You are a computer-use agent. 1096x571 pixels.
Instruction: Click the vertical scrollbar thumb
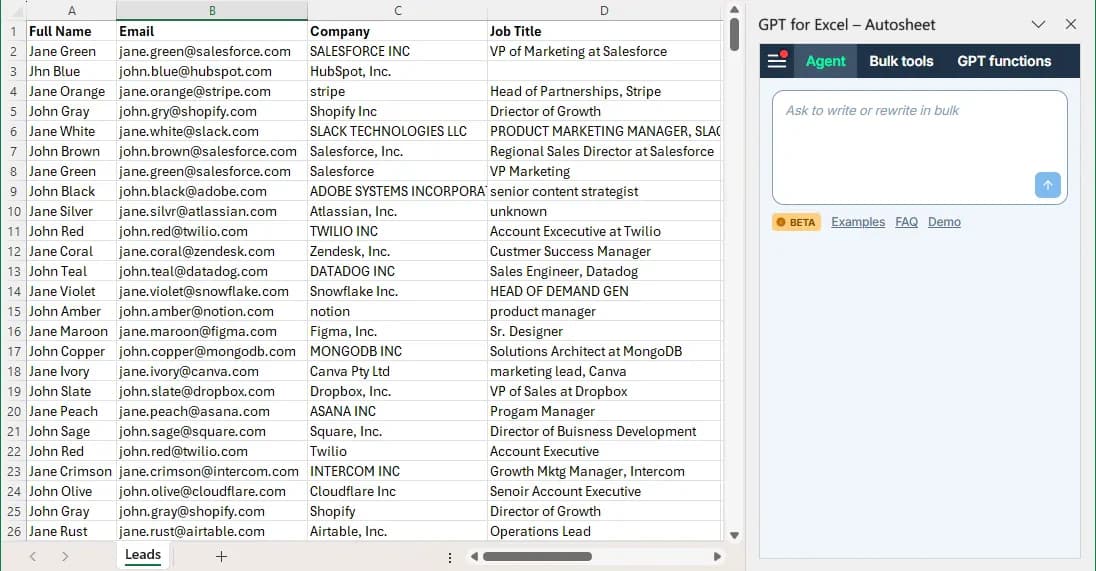click(734, 34)
